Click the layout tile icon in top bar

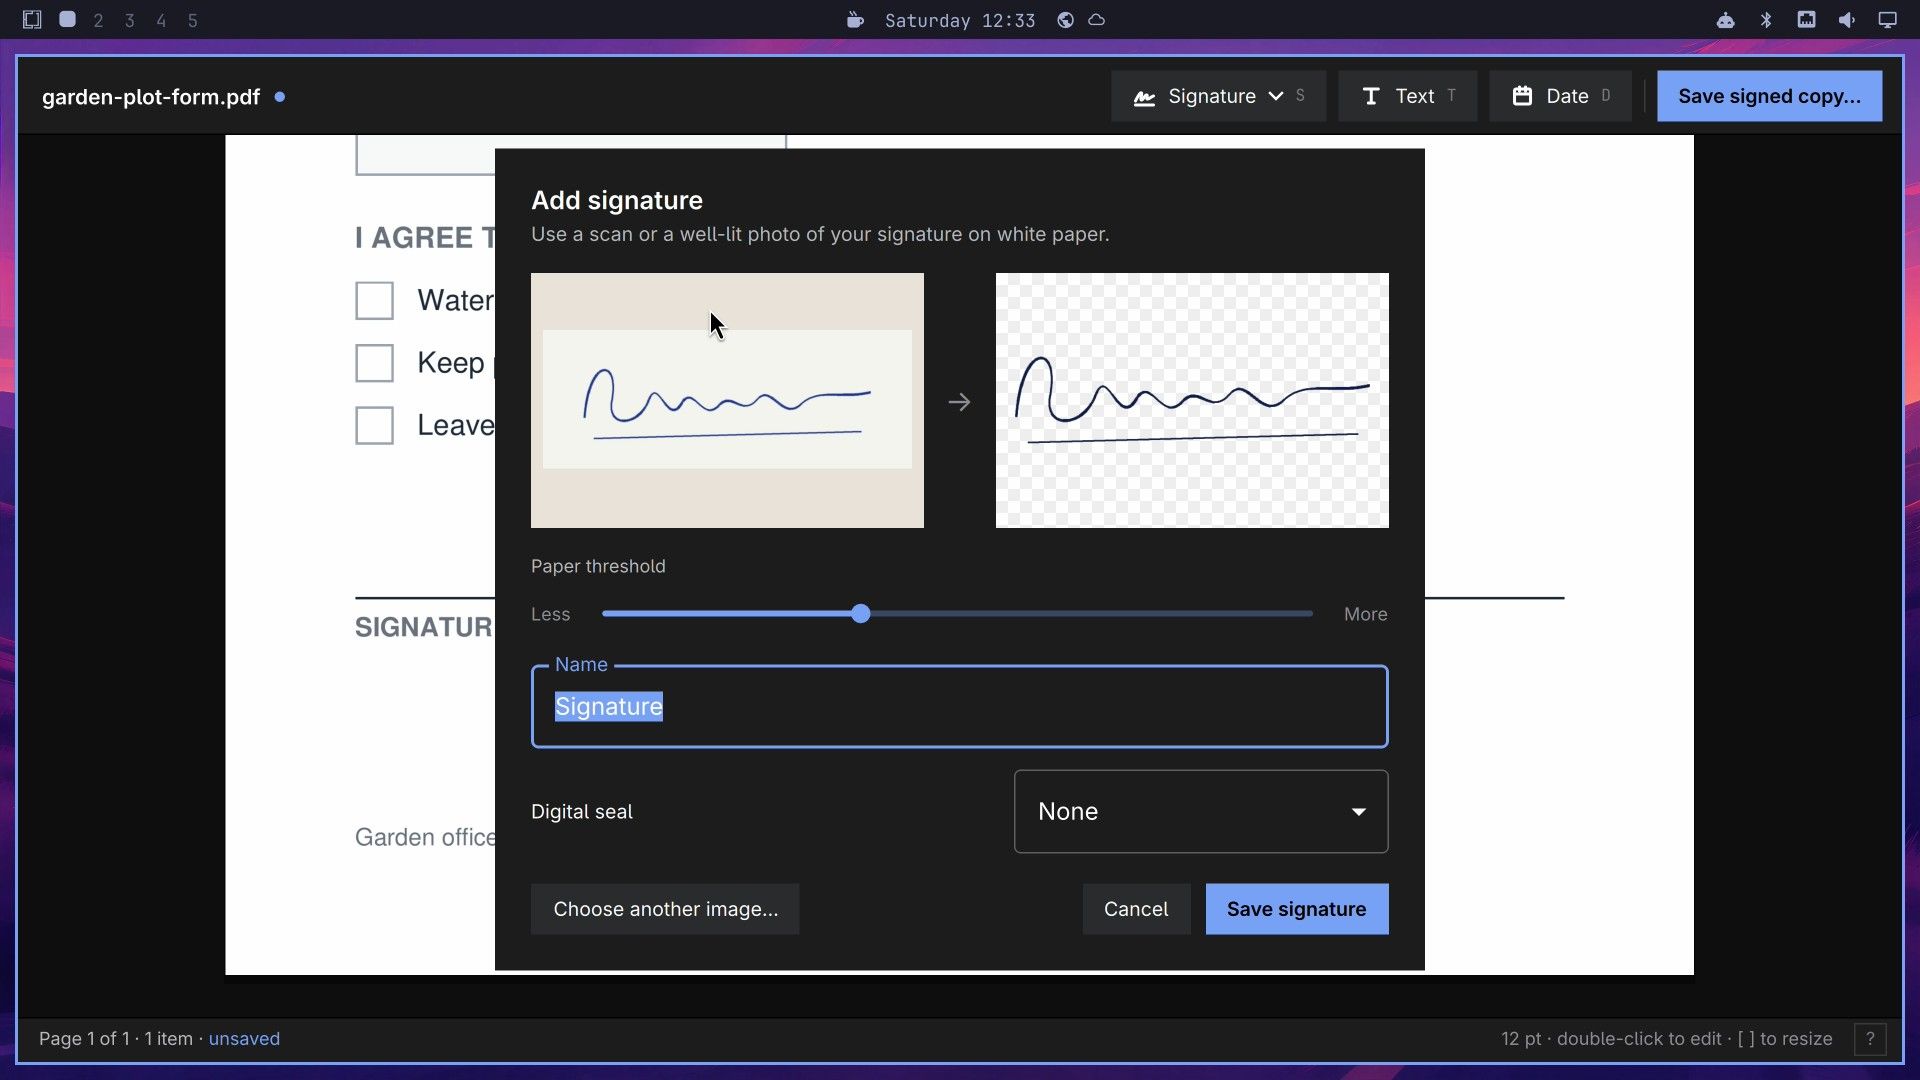[32, 20]
